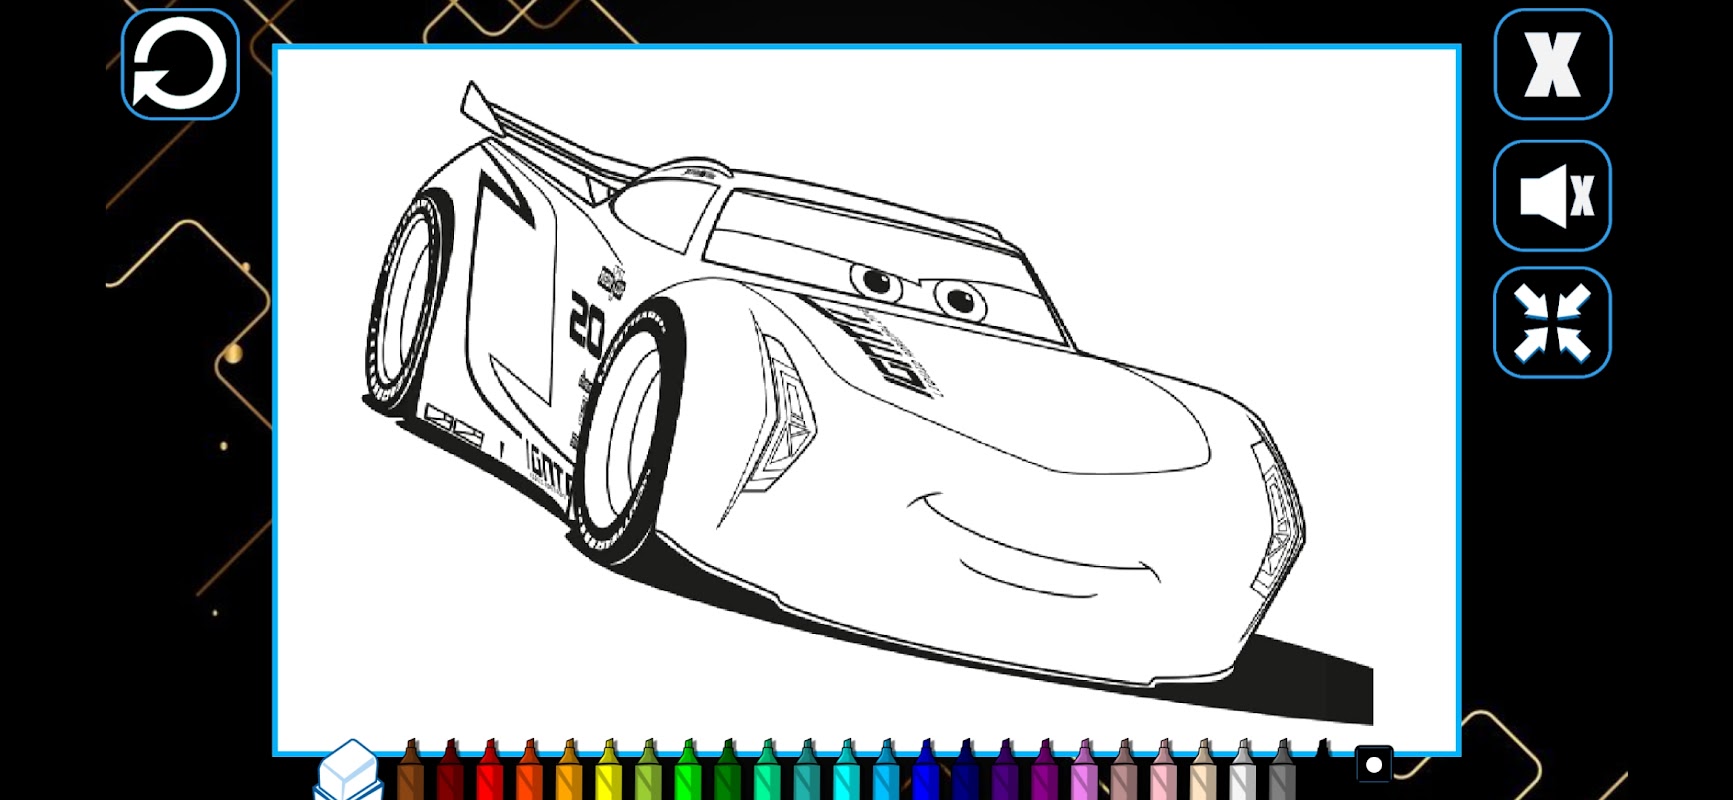Choose the bright red marker
Viewport: 1733px width, 800px height.
[490, 770]
